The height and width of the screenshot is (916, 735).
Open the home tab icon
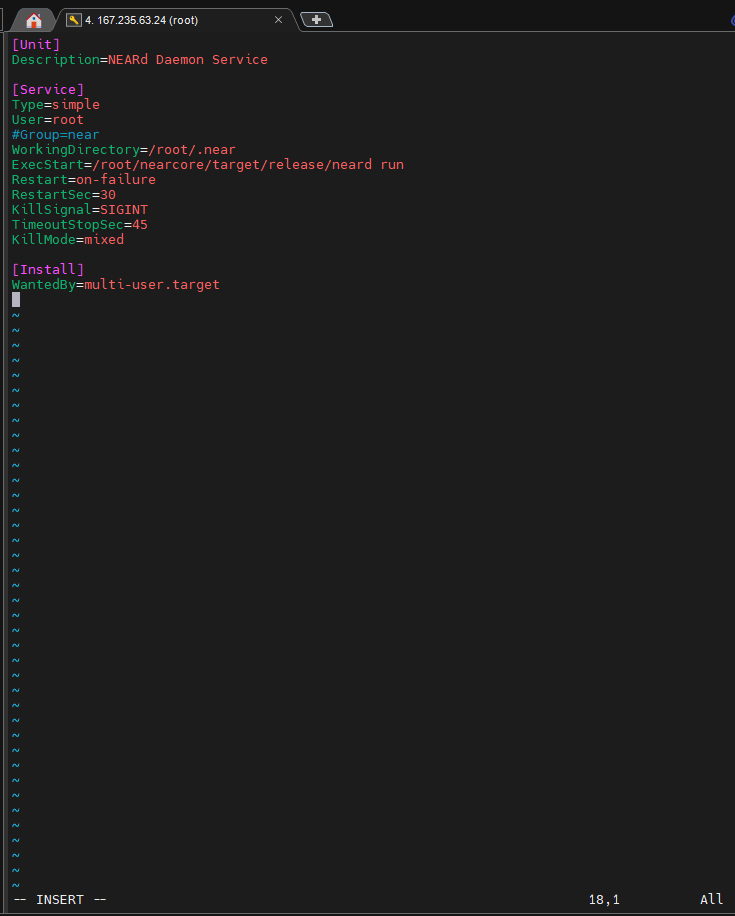34,20
